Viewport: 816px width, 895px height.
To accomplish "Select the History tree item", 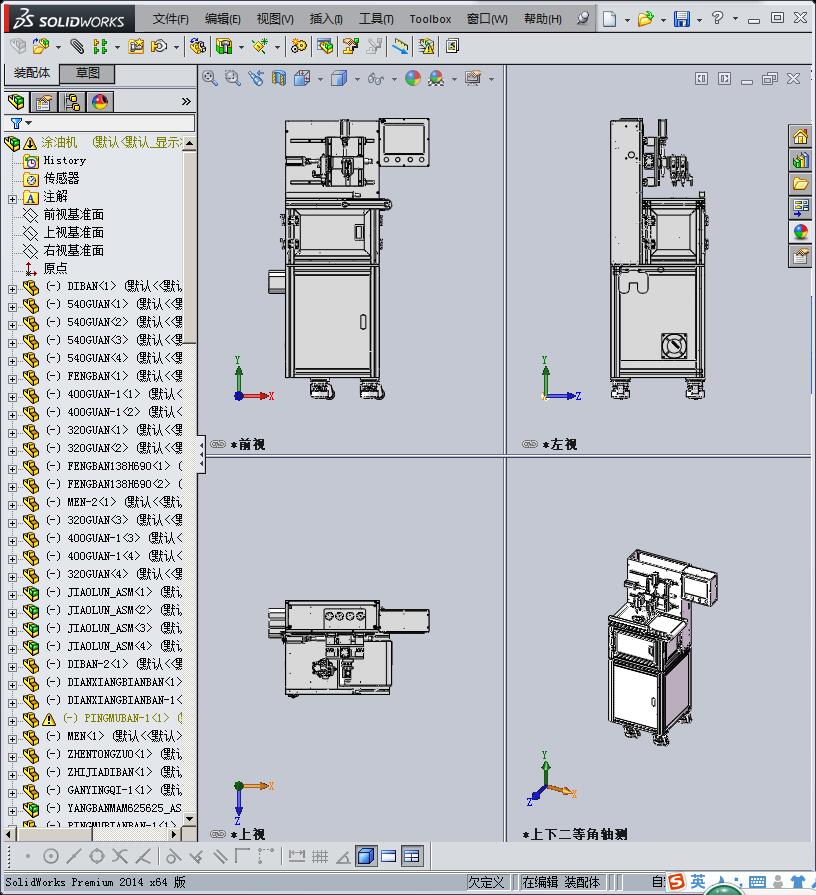I will pos(64,160).
